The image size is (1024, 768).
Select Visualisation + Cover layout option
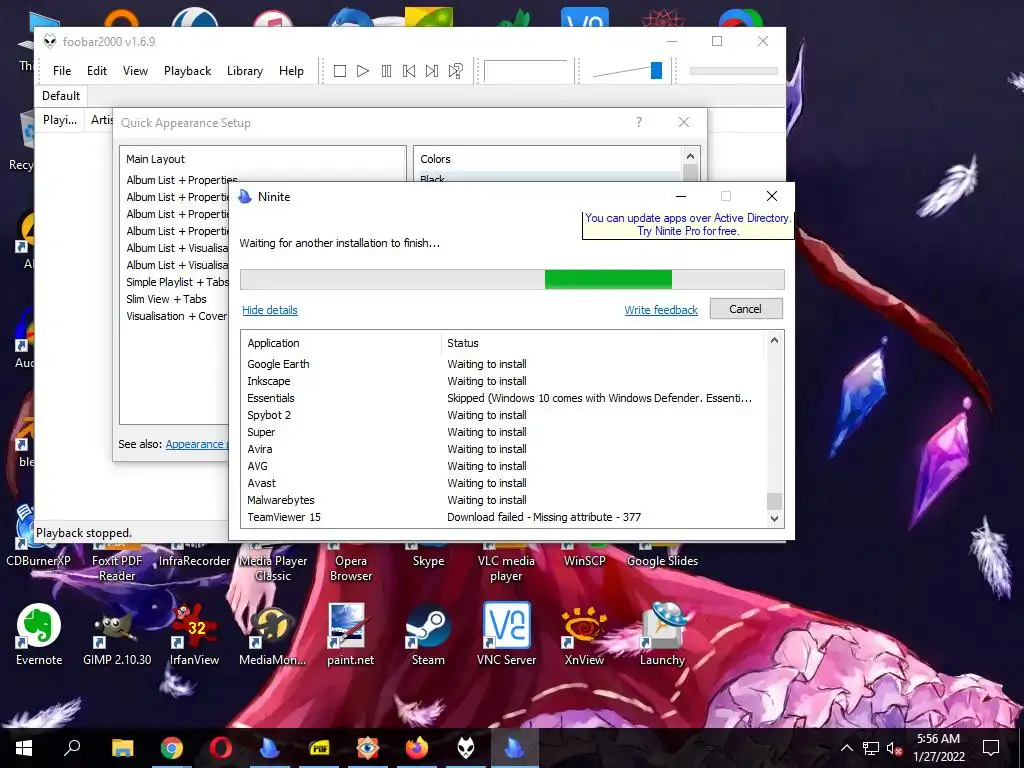click(176, 316)
